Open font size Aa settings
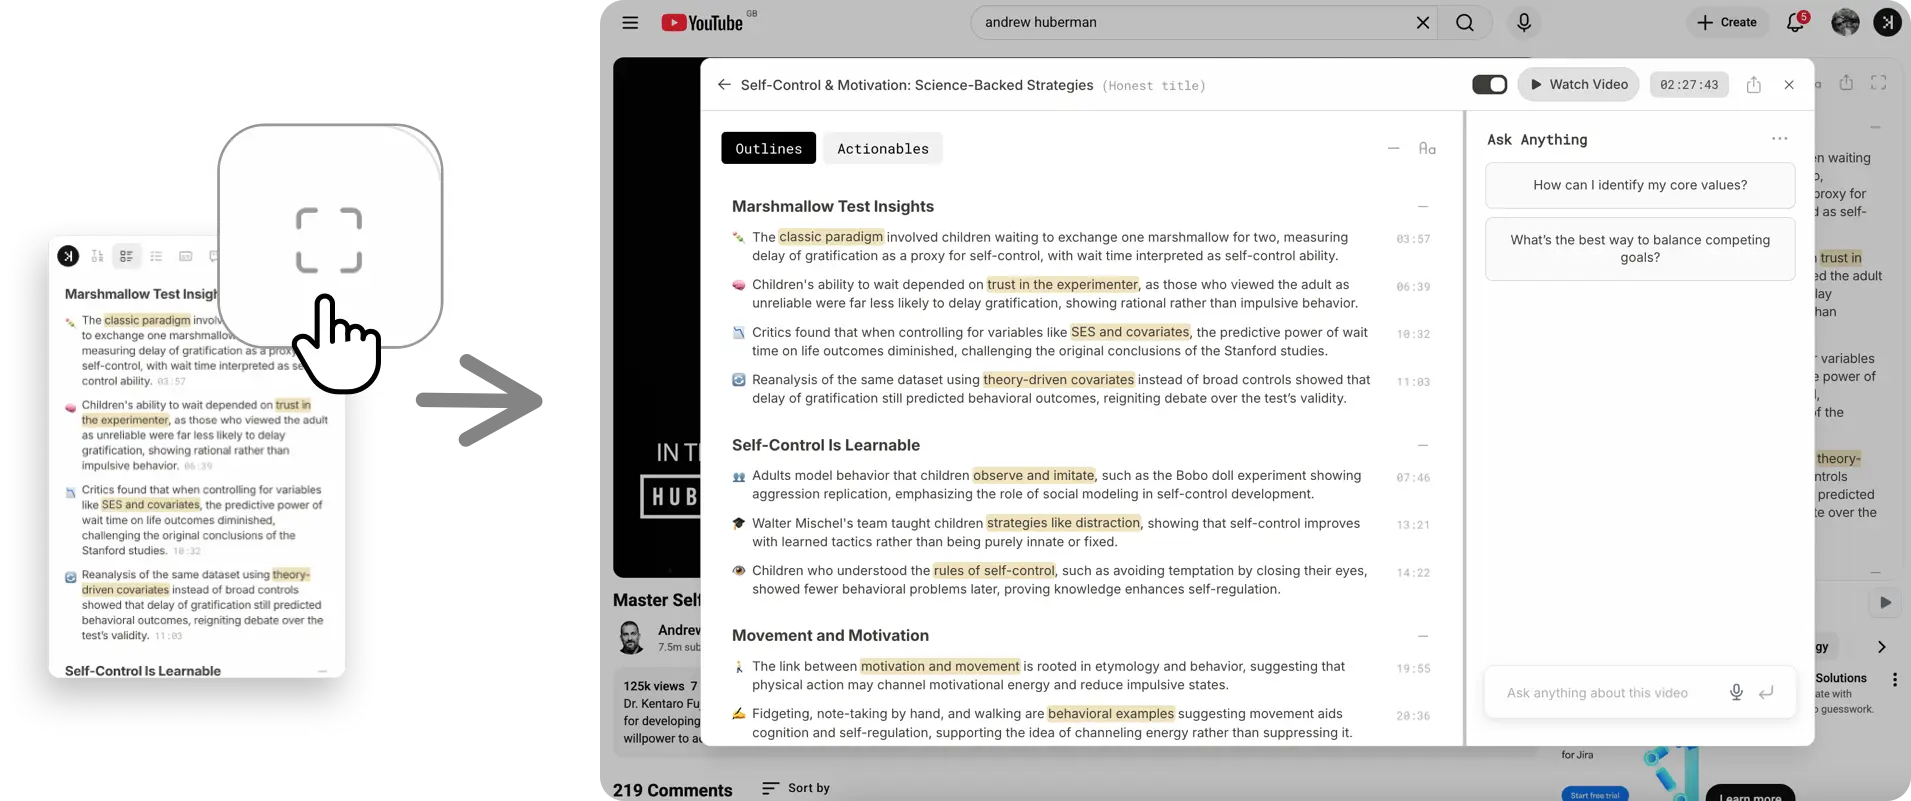Screen dimensions: 1911x801 [x=1427, y=148]
